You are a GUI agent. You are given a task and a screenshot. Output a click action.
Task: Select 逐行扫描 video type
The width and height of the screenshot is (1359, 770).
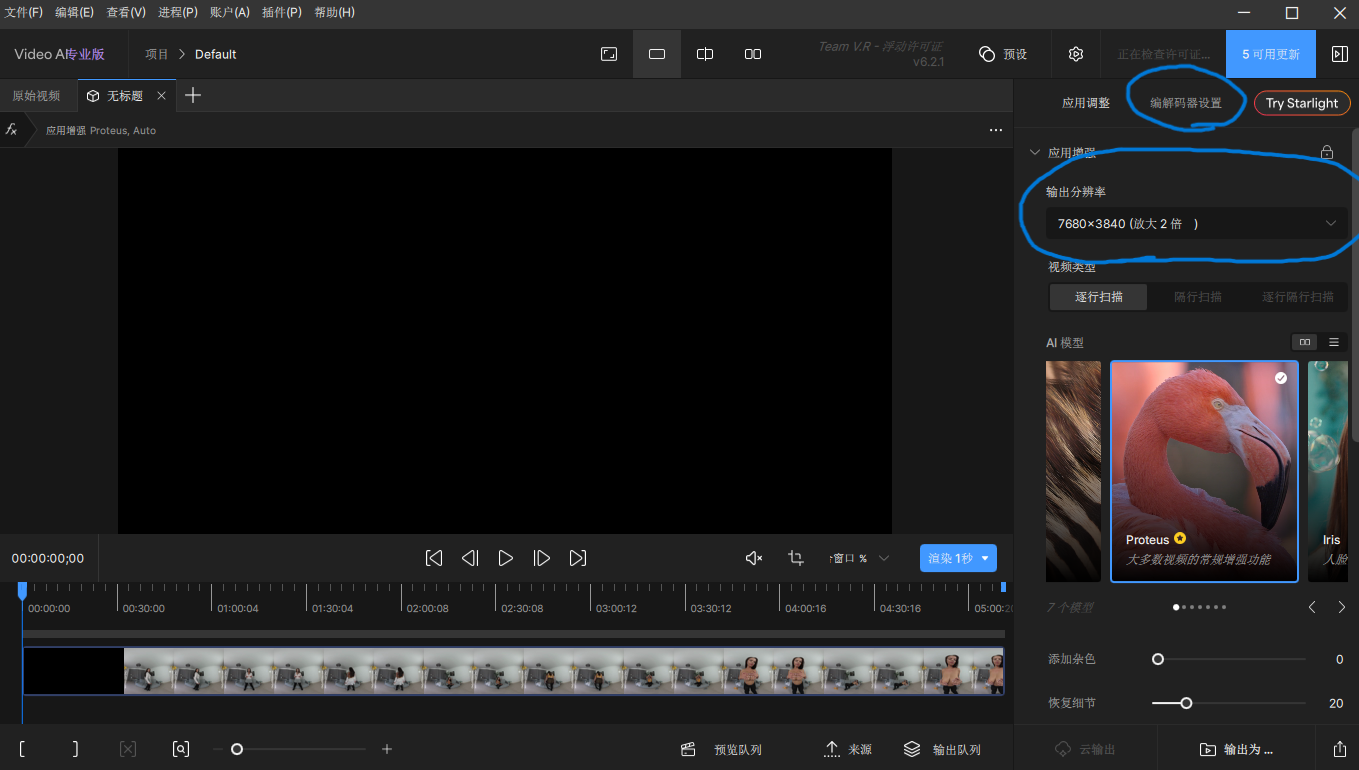pos(1099,297)
